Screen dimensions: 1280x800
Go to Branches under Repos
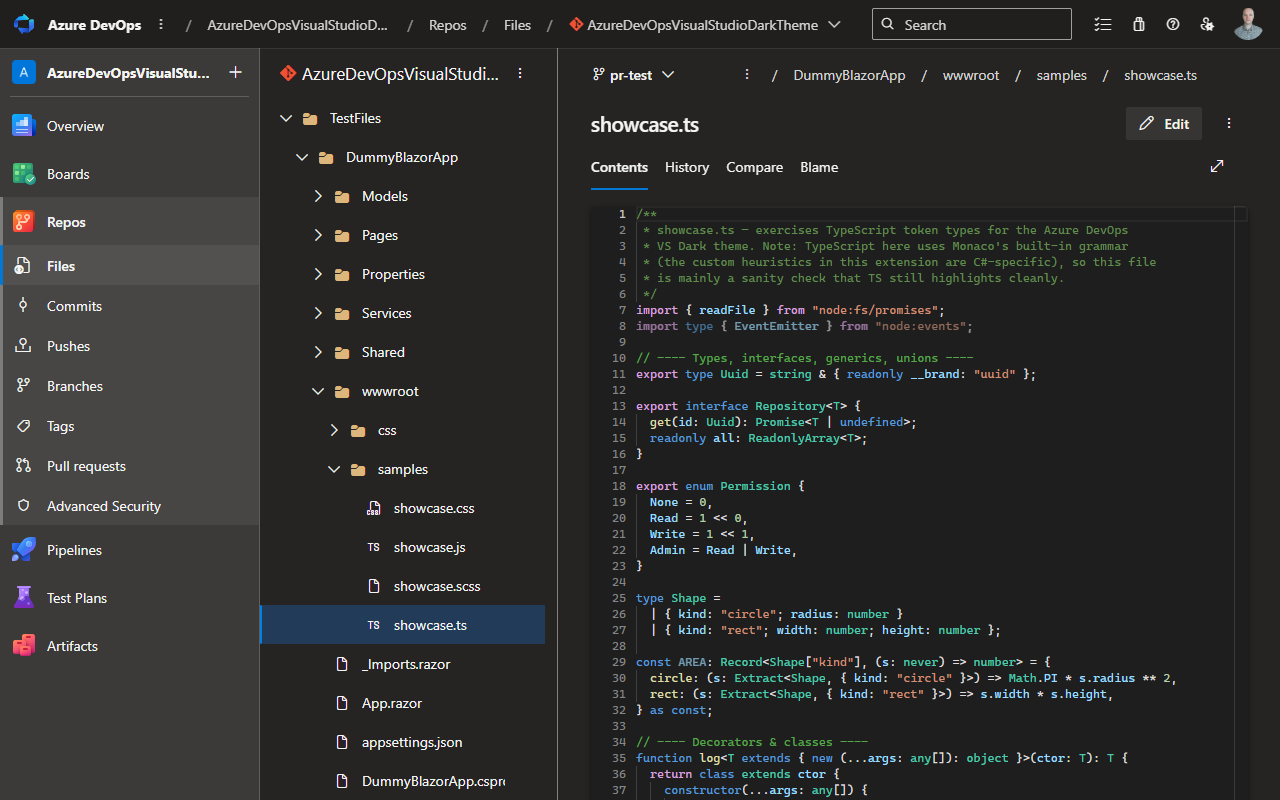point(130,386)
